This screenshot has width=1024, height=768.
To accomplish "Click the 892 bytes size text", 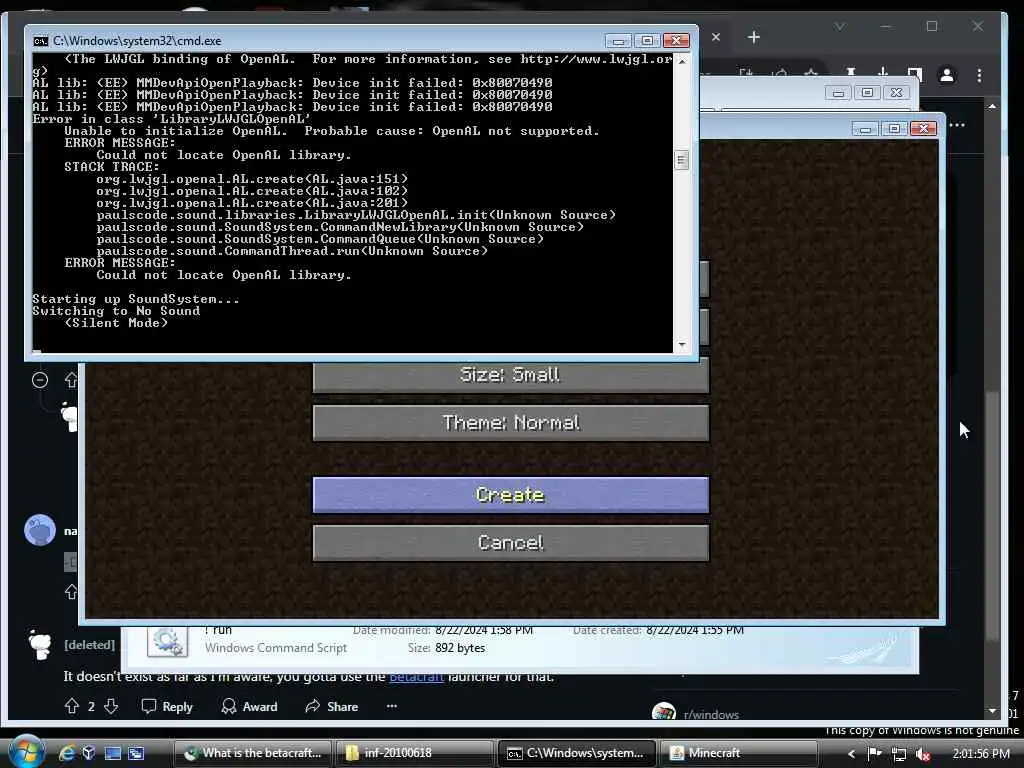I will tap(460, 648).
